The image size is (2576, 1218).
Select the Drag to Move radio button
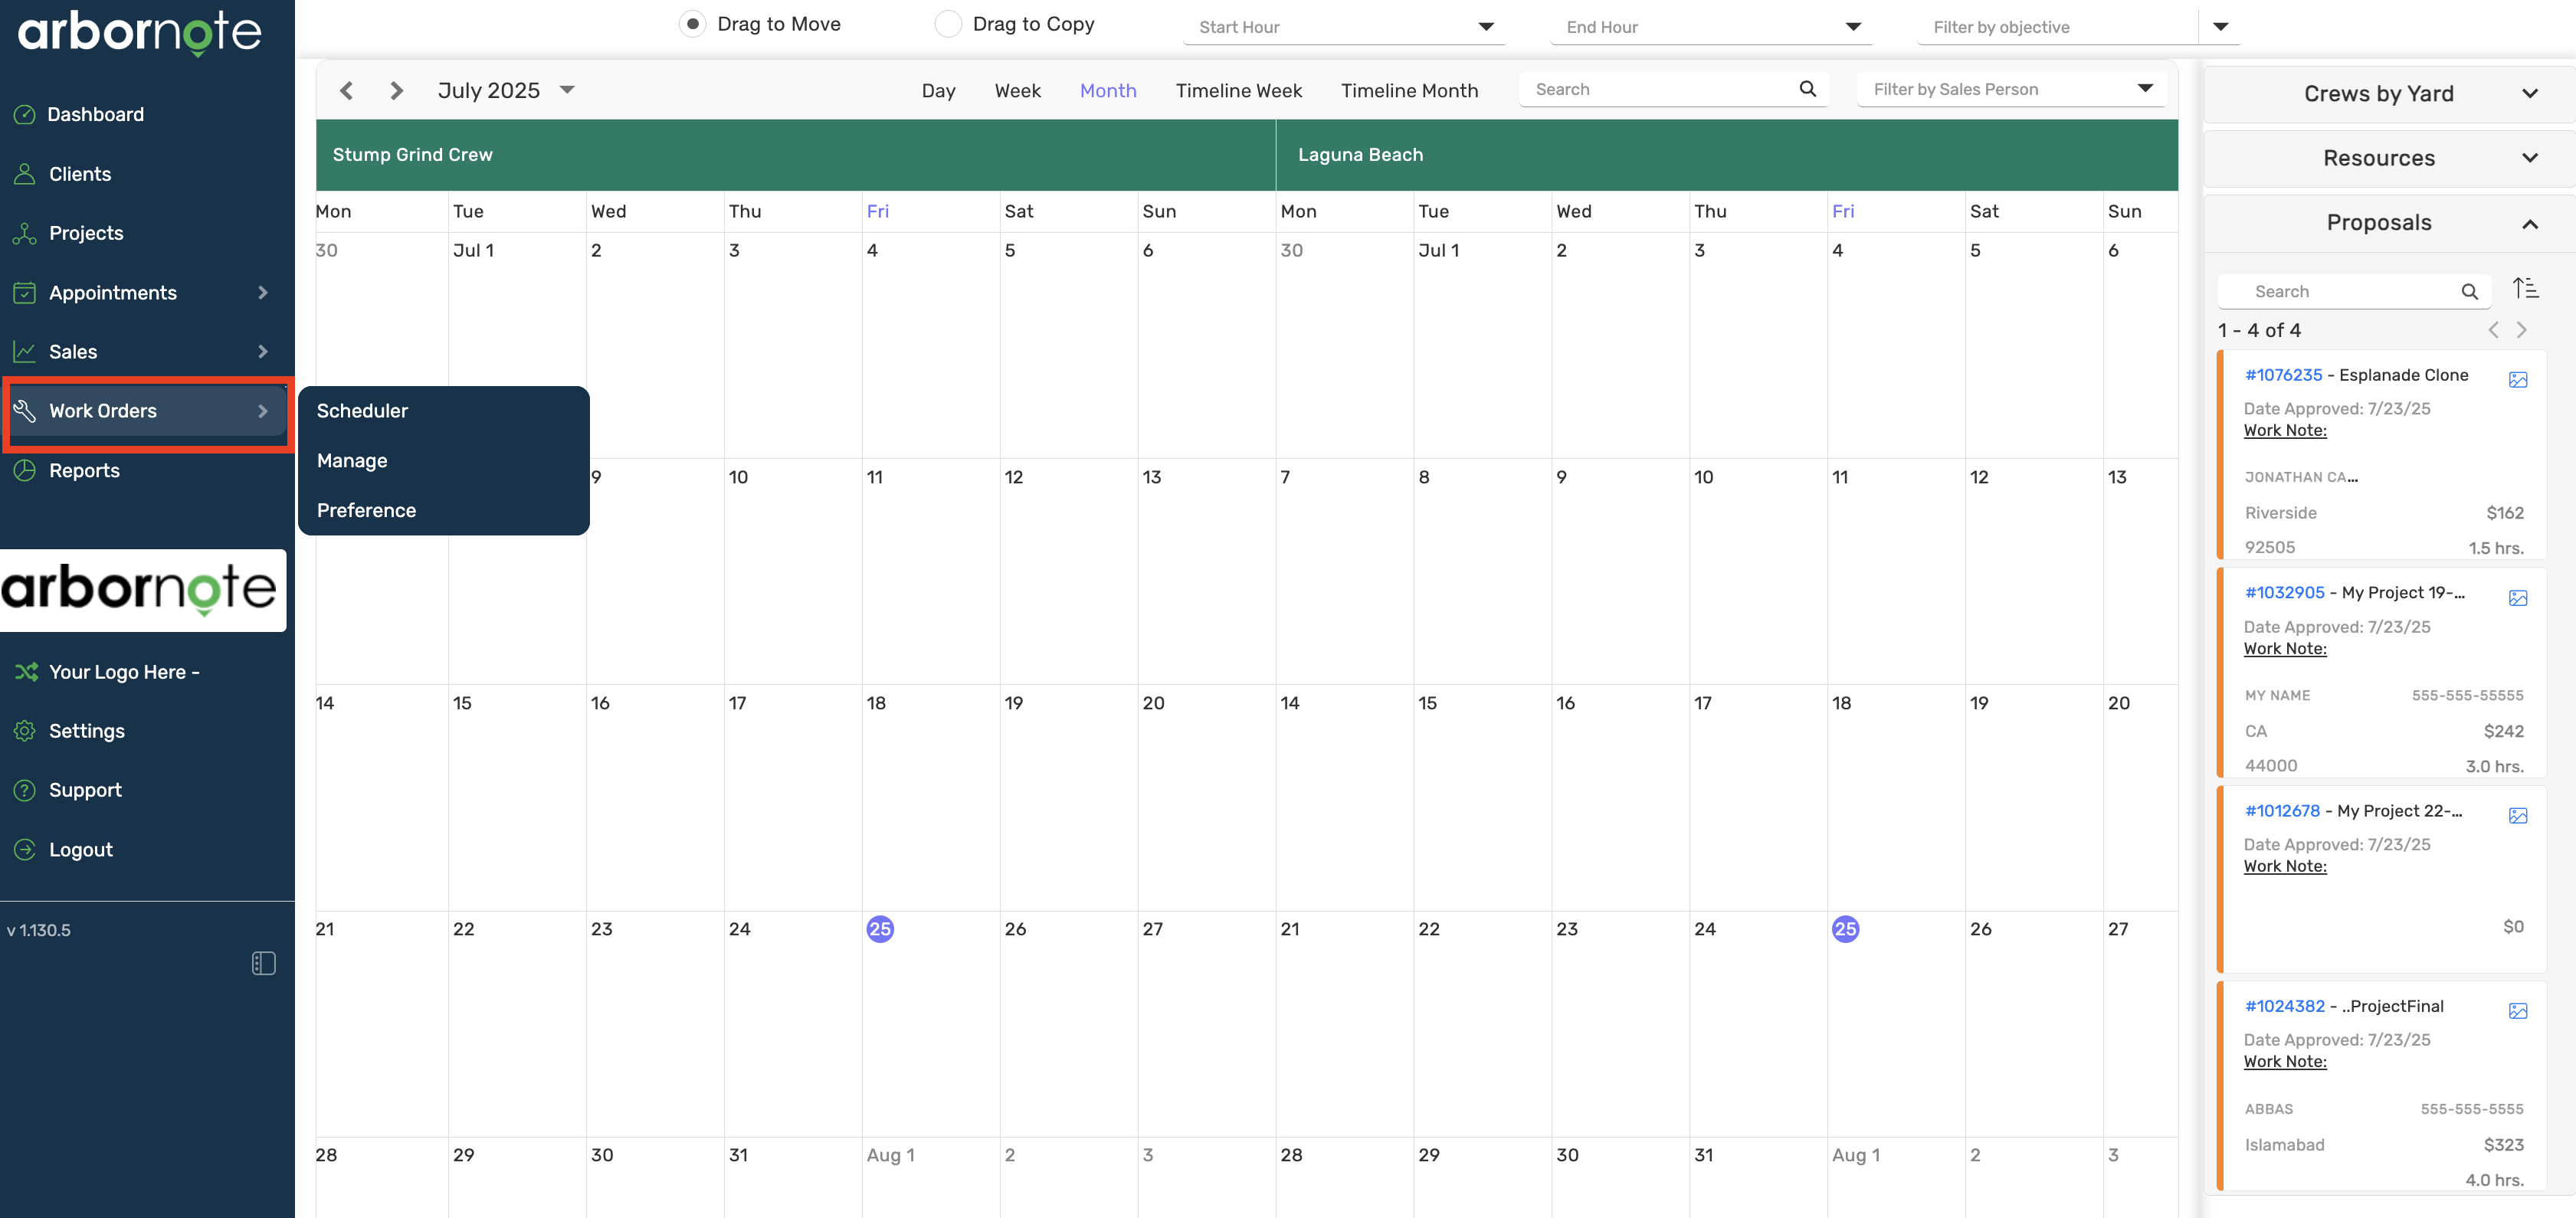pos(692,23)
